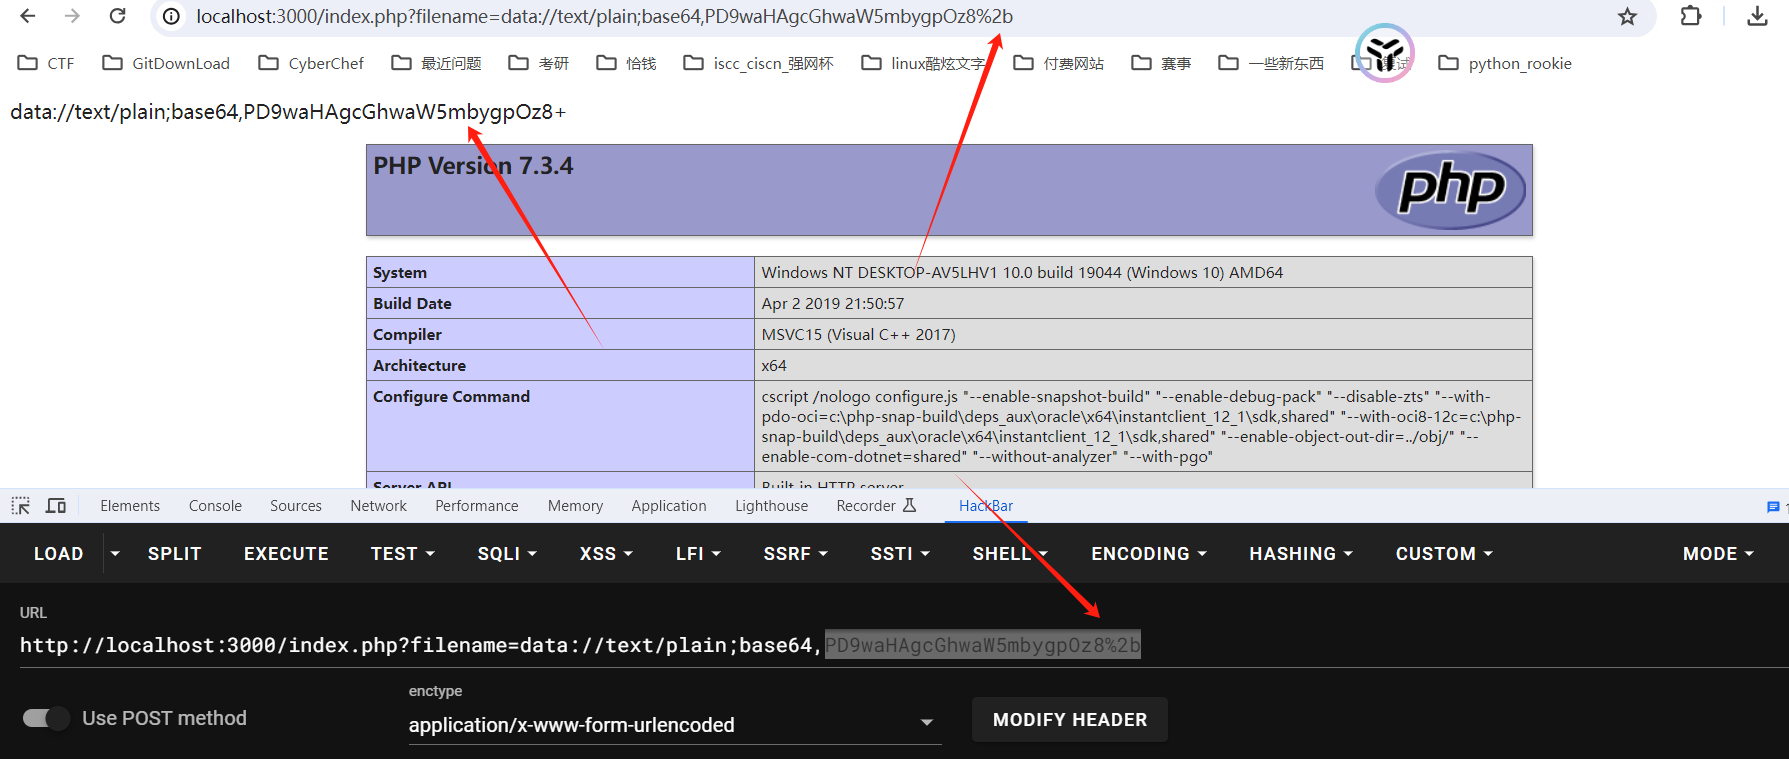The width and height of the screenshot is (1789, 759).
Task: Open the SHELL dropdown menu
Action: tap(1010, 554)
